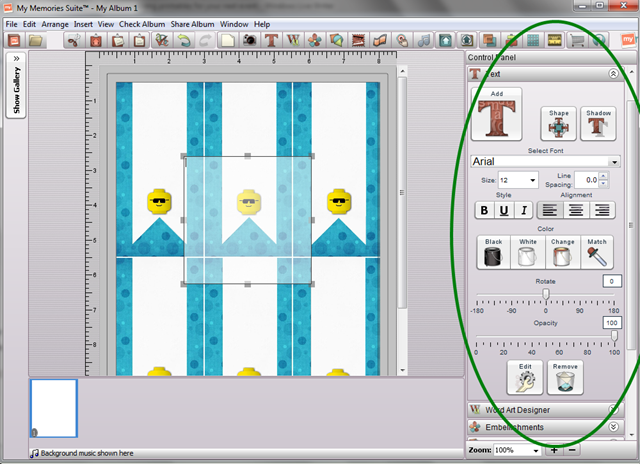Click the background music note icon
The image size is (640, 464).
pos(35,453)
